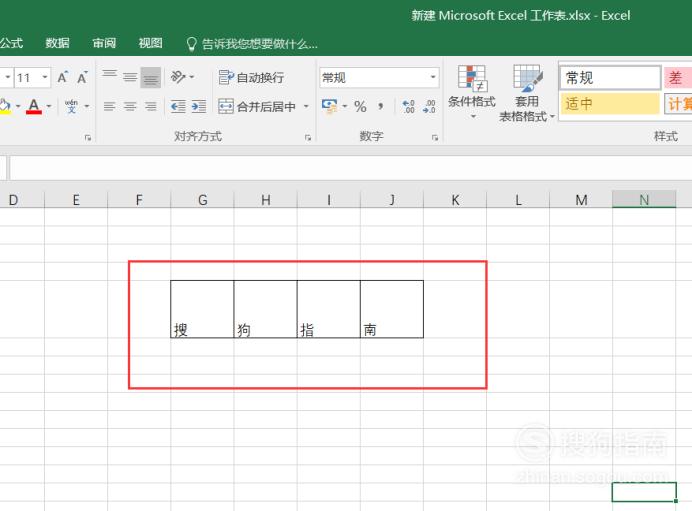Launch the font settings dialog launcher
The image size is (692, 511).
[x=87, y=138]
